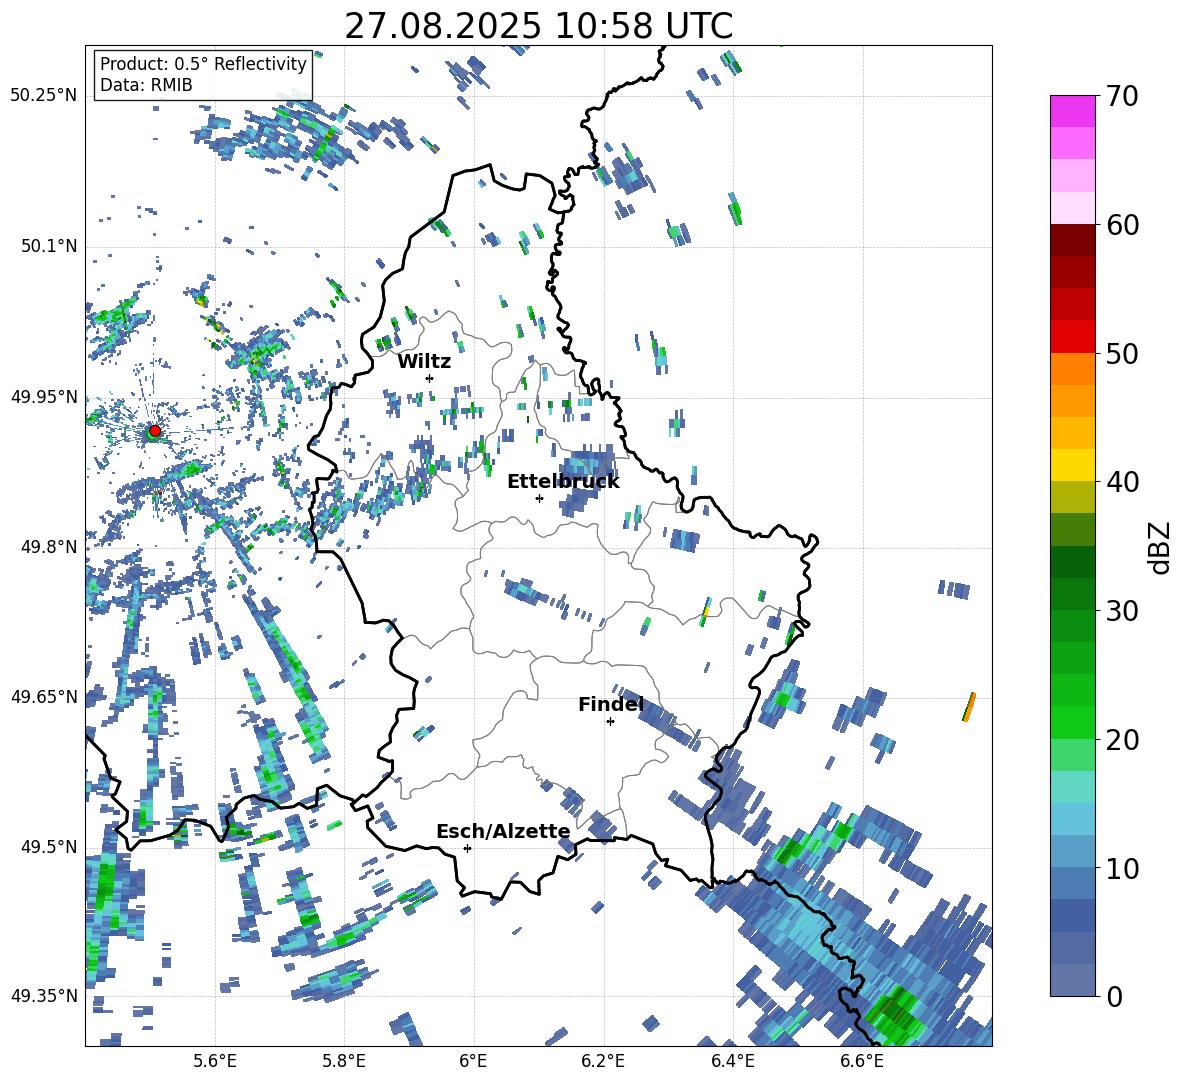This screenshot has height=1081, width=1184.
Task: Click 'Product: 0.5° Reflectivity' text
Action: [x=203, y=64]
